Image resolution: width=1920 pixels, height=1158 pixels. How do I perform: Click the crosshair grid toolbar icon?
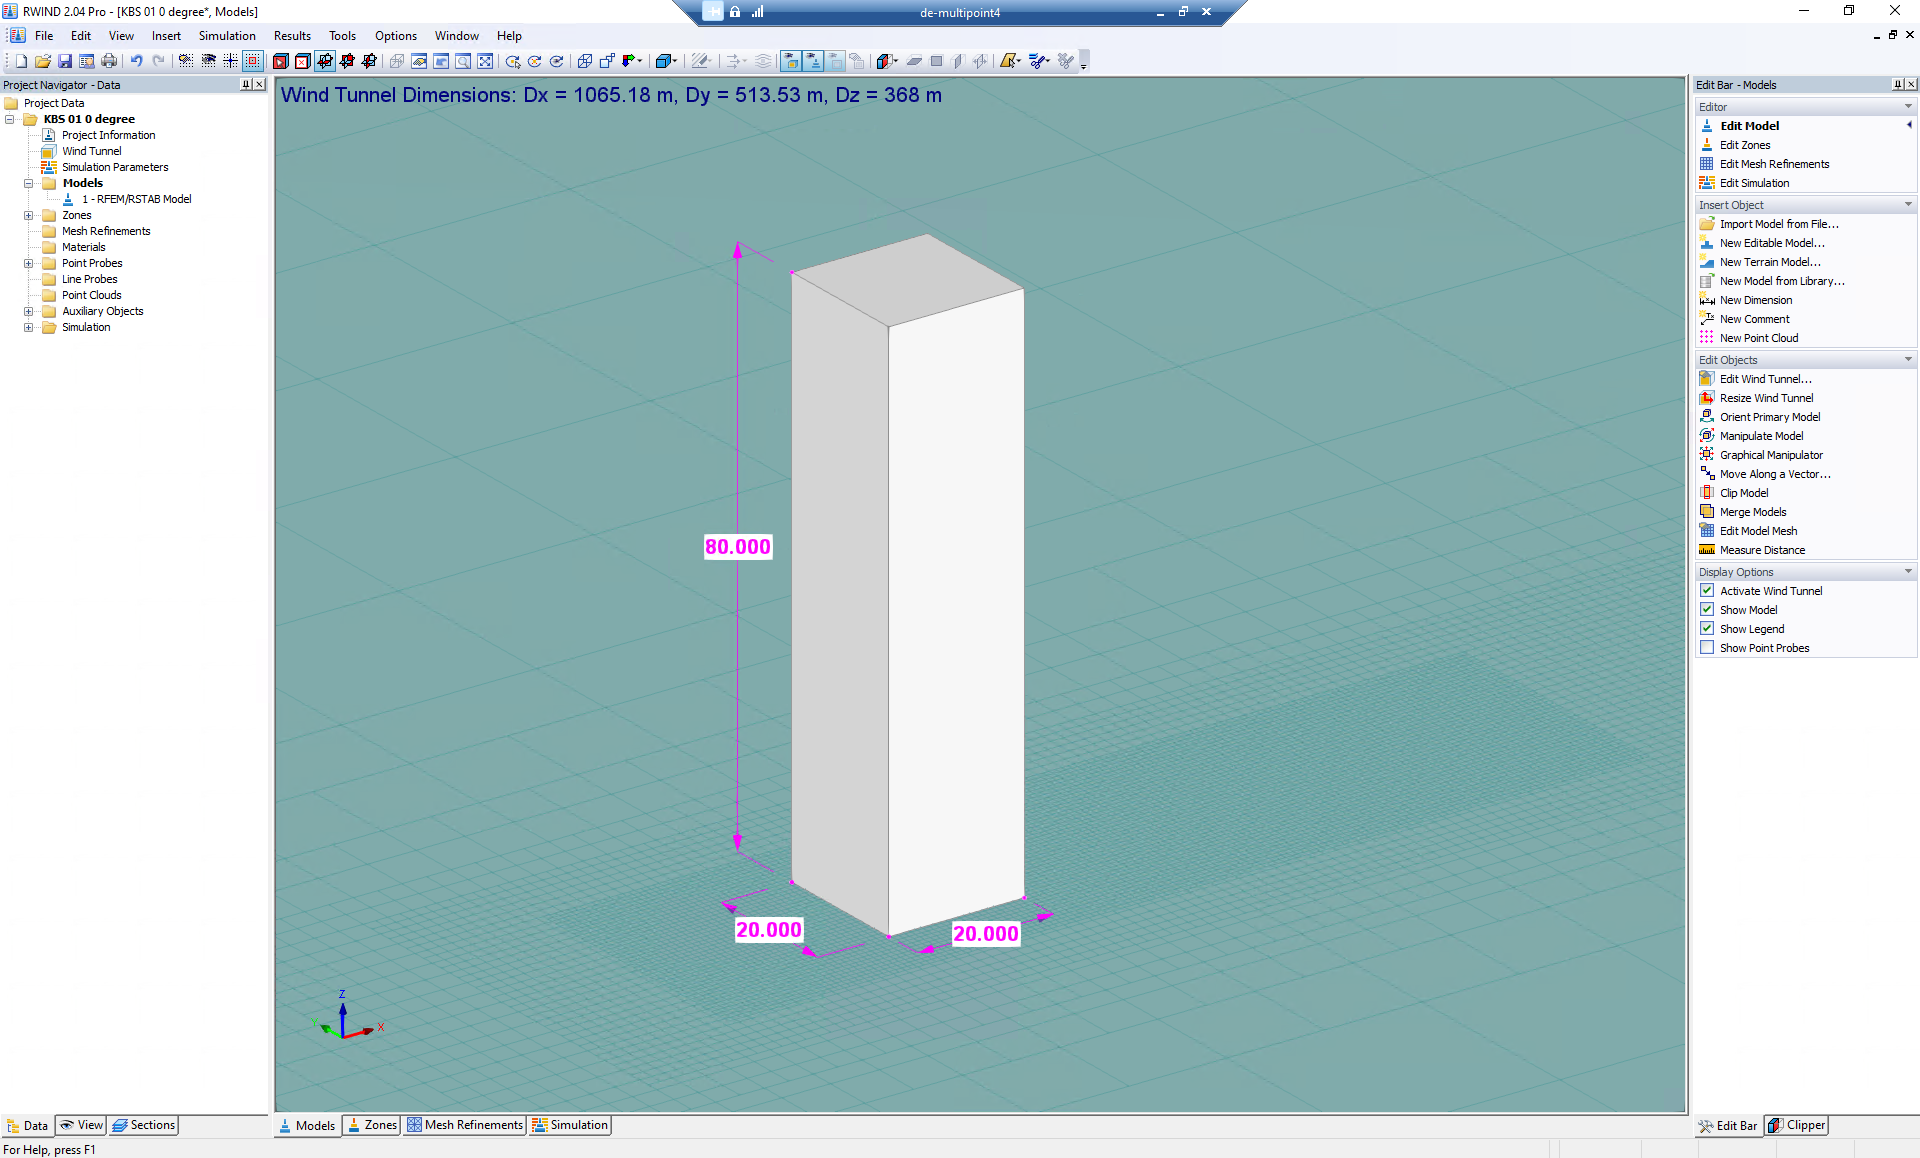tap(230, 61)
